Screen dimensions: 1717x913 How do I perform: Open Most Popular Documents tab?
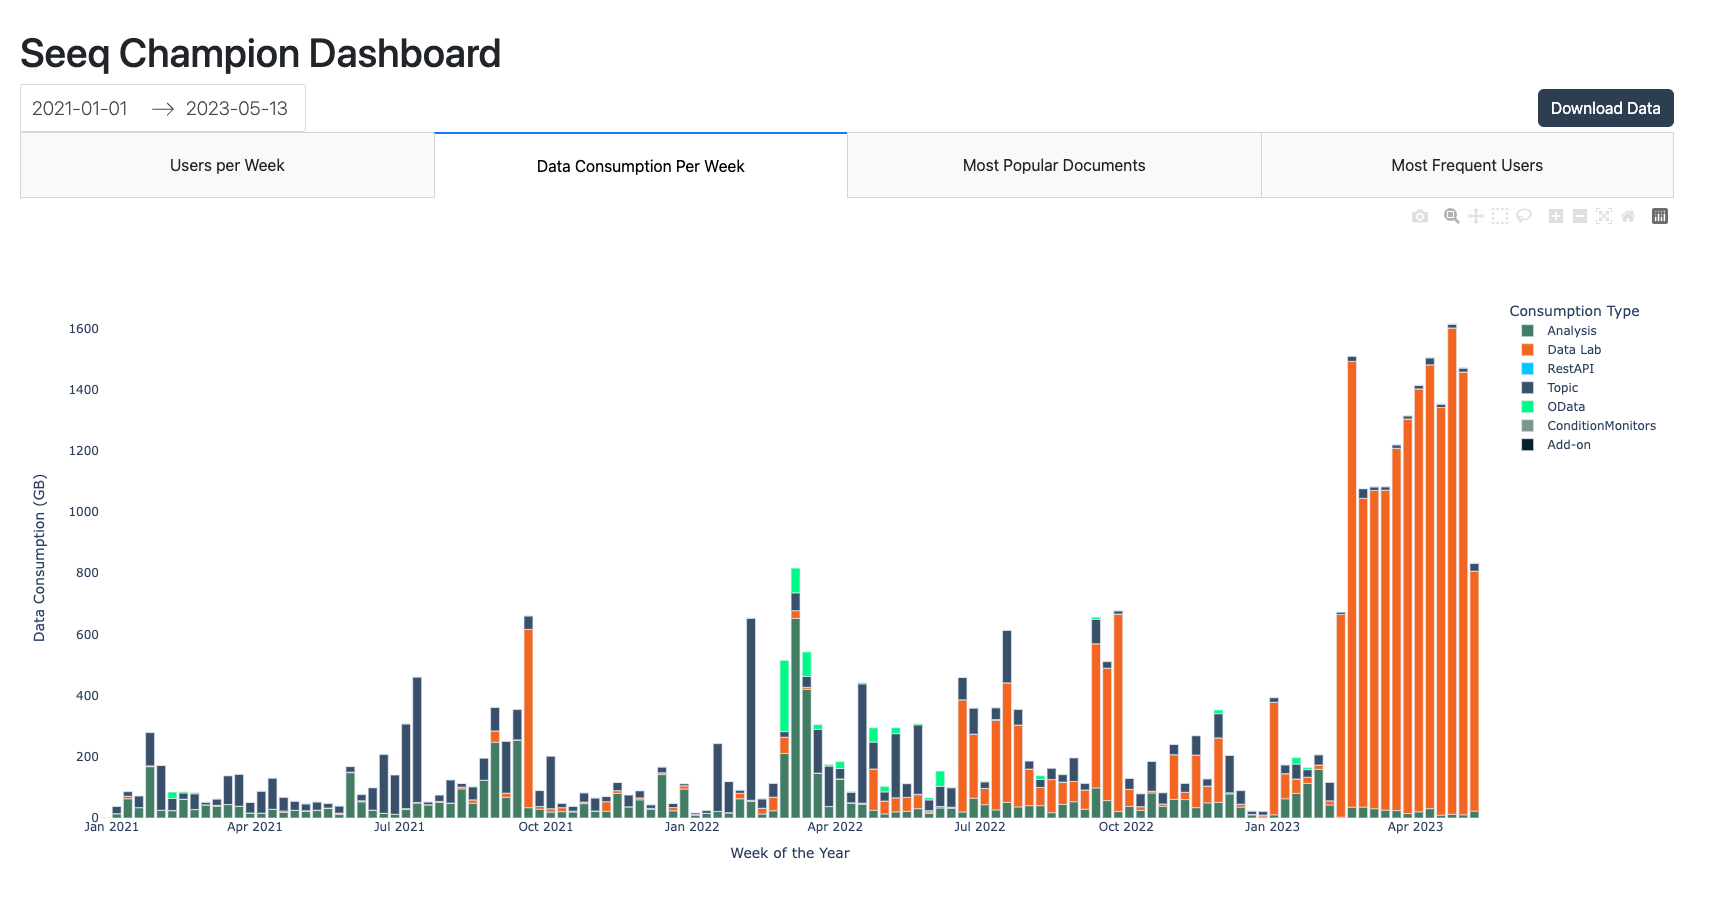[x=1054, y=165]
